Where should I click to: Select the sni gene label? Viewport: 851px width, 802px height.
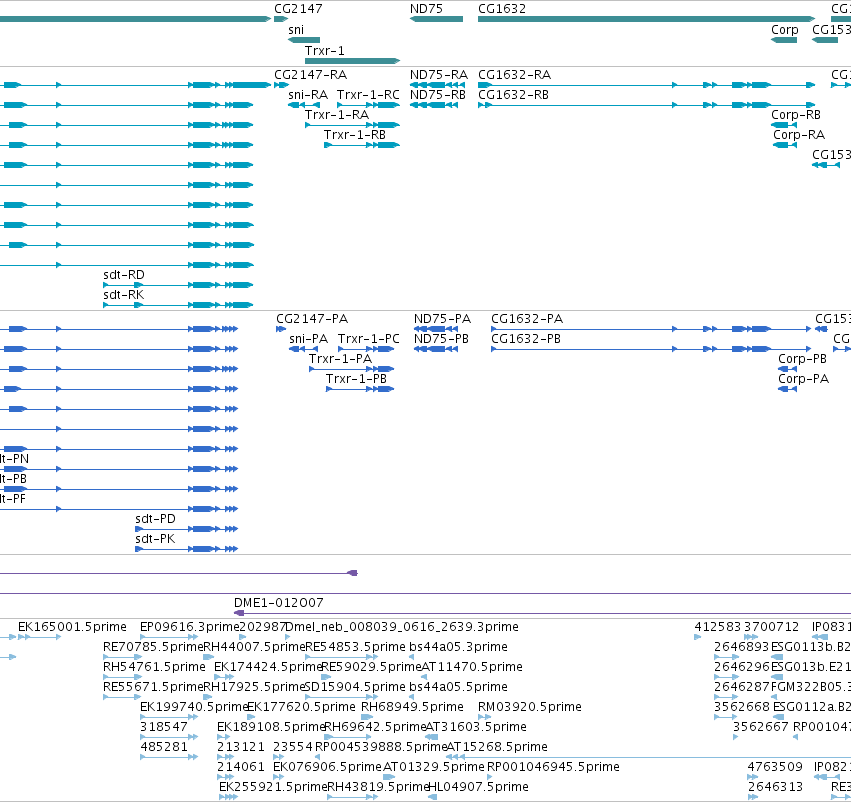(296, 30)
